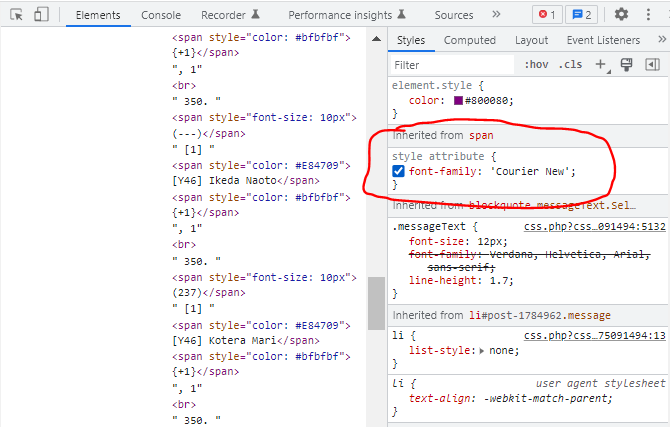Screen dimensions: 670x427
Task: Click the blockquote.messageText inherited link
Action: (552, 206)
